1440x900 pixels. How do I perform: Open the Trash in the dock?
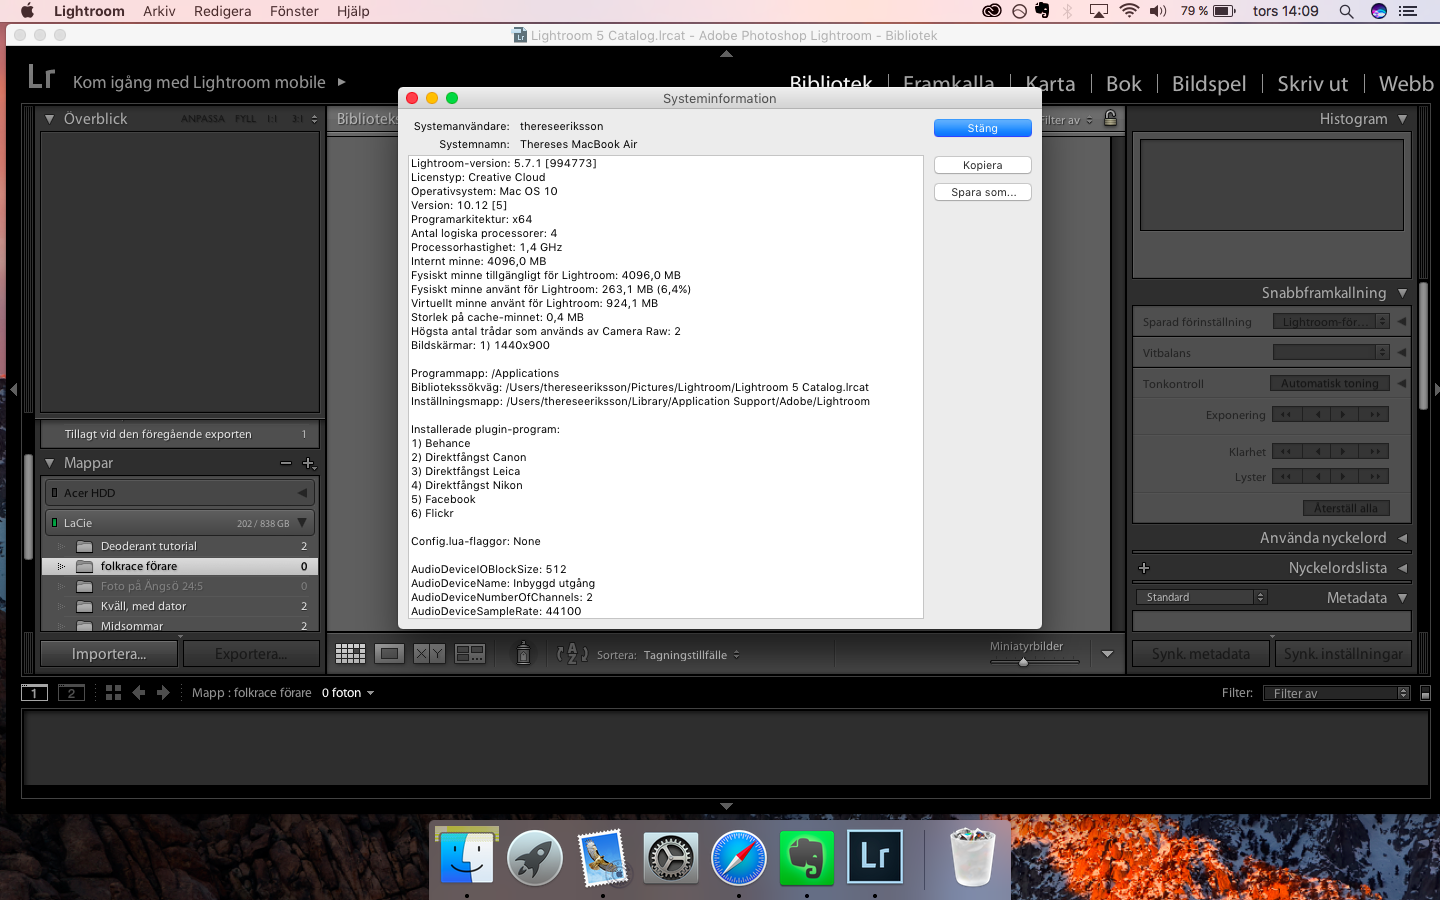pyautogui.click(x=972, y=857)
